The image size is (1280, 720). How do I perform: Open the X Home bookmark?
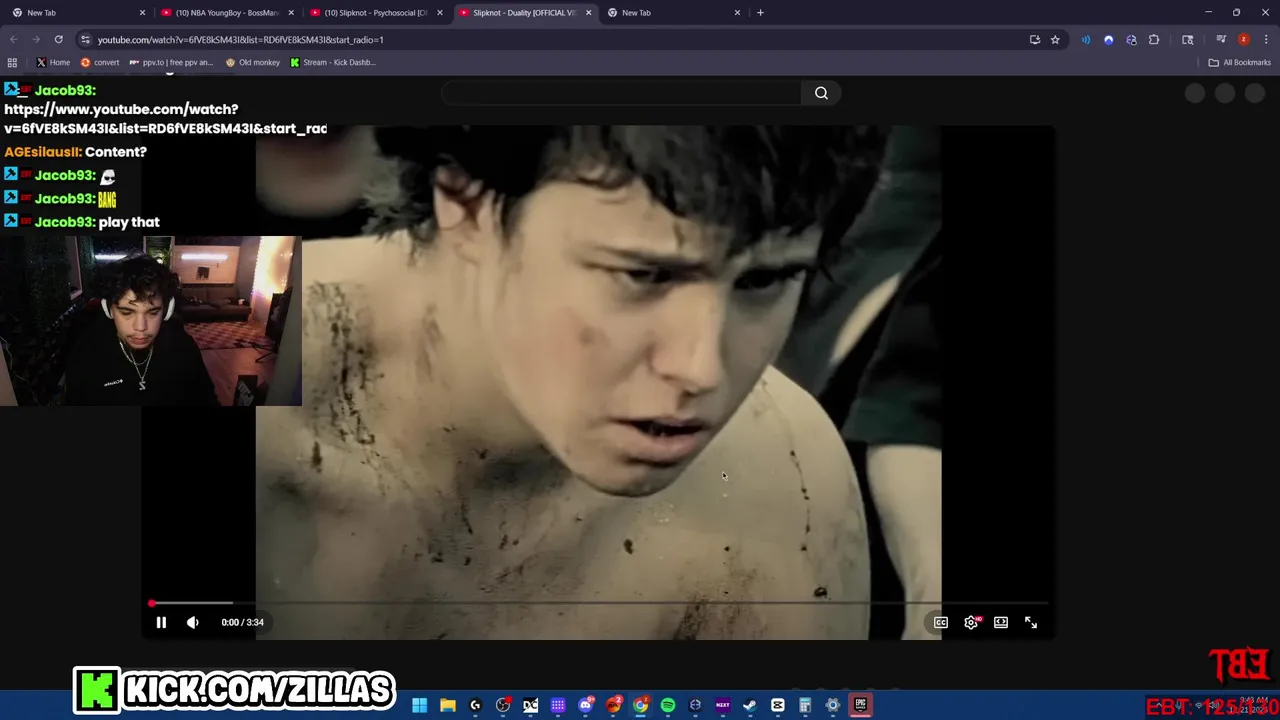click(x=53, y=62)
